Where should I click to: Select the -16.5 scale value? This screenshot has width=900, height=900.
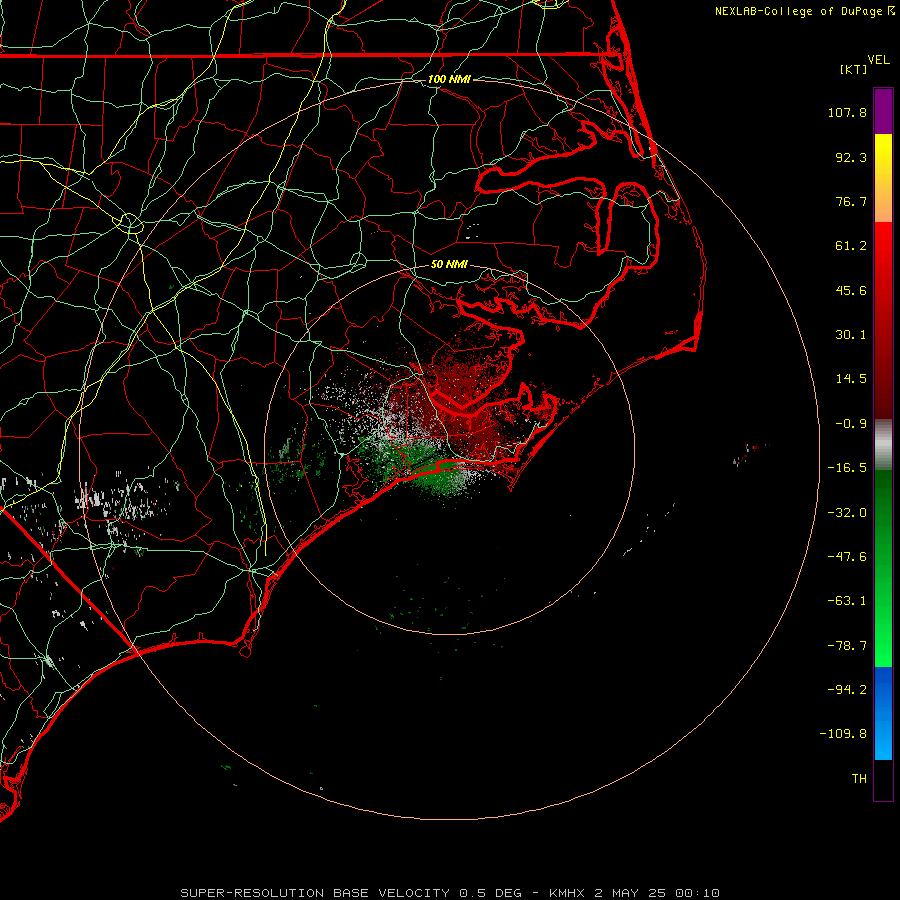tap(847, 468)
